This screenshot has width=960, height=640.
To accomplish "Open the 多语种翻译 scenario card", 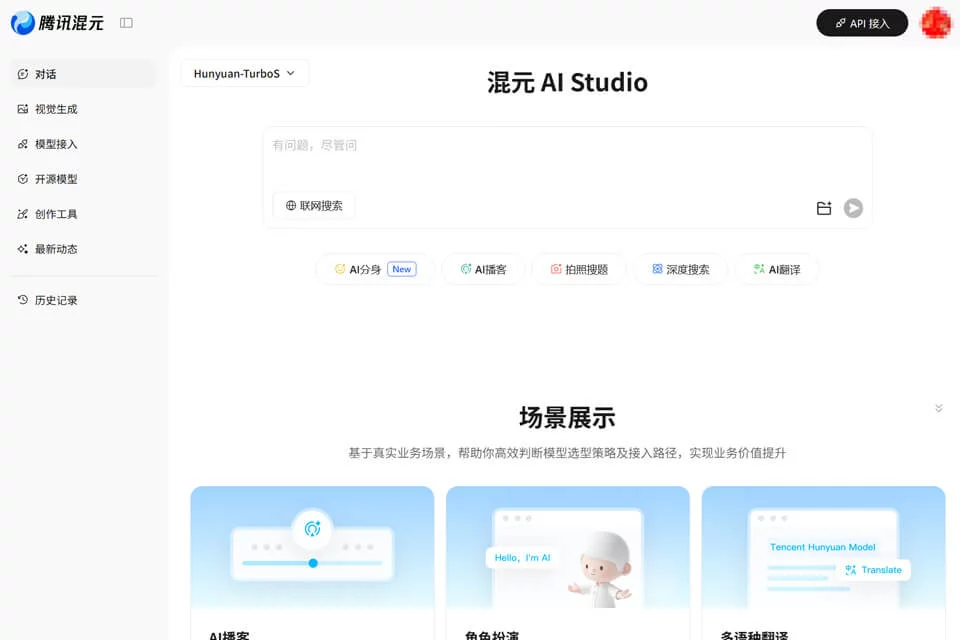I will pyautogui.click(x=823, y=563).
